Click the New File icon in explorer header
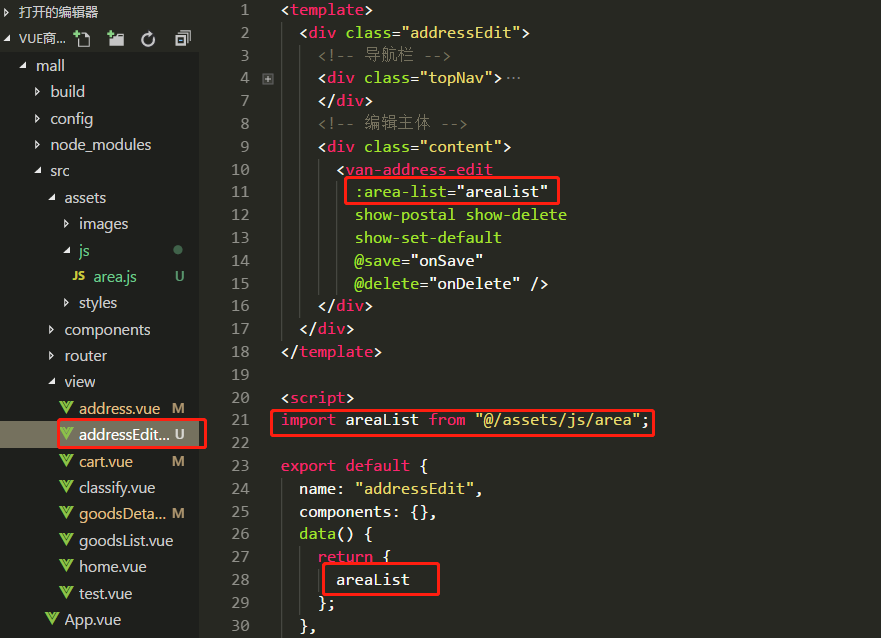 pyautogui.click(x=82, y=38)
